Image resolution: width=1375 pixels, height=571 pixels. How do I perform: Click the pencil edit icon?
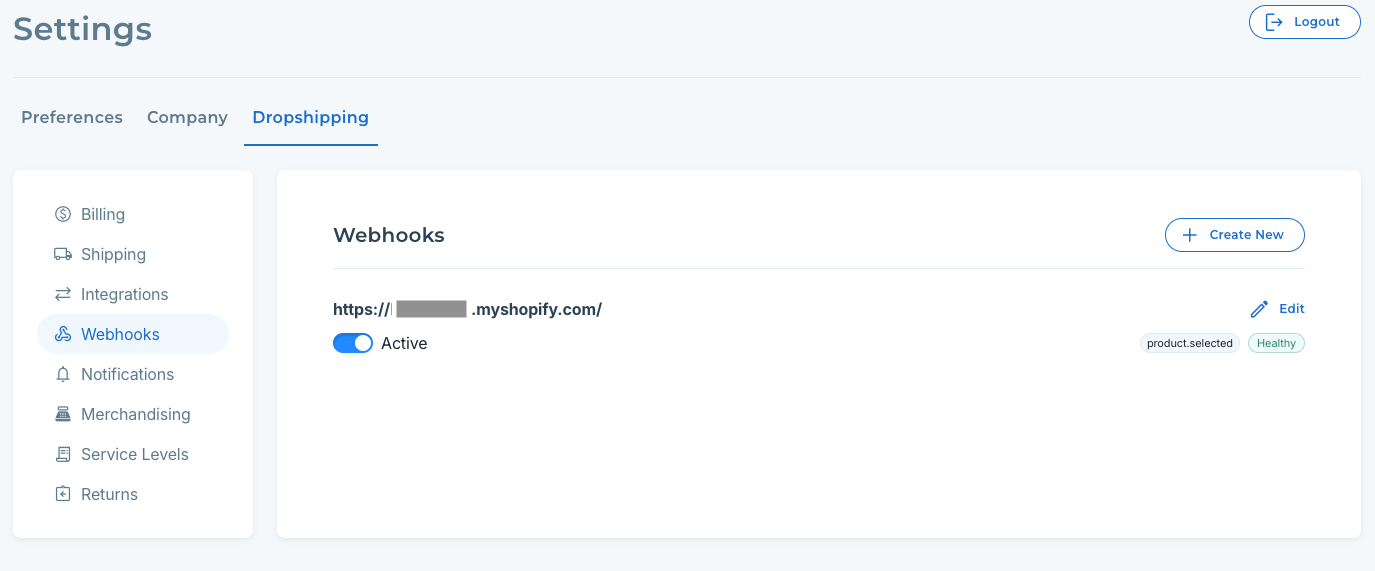tap(1259, 309)
